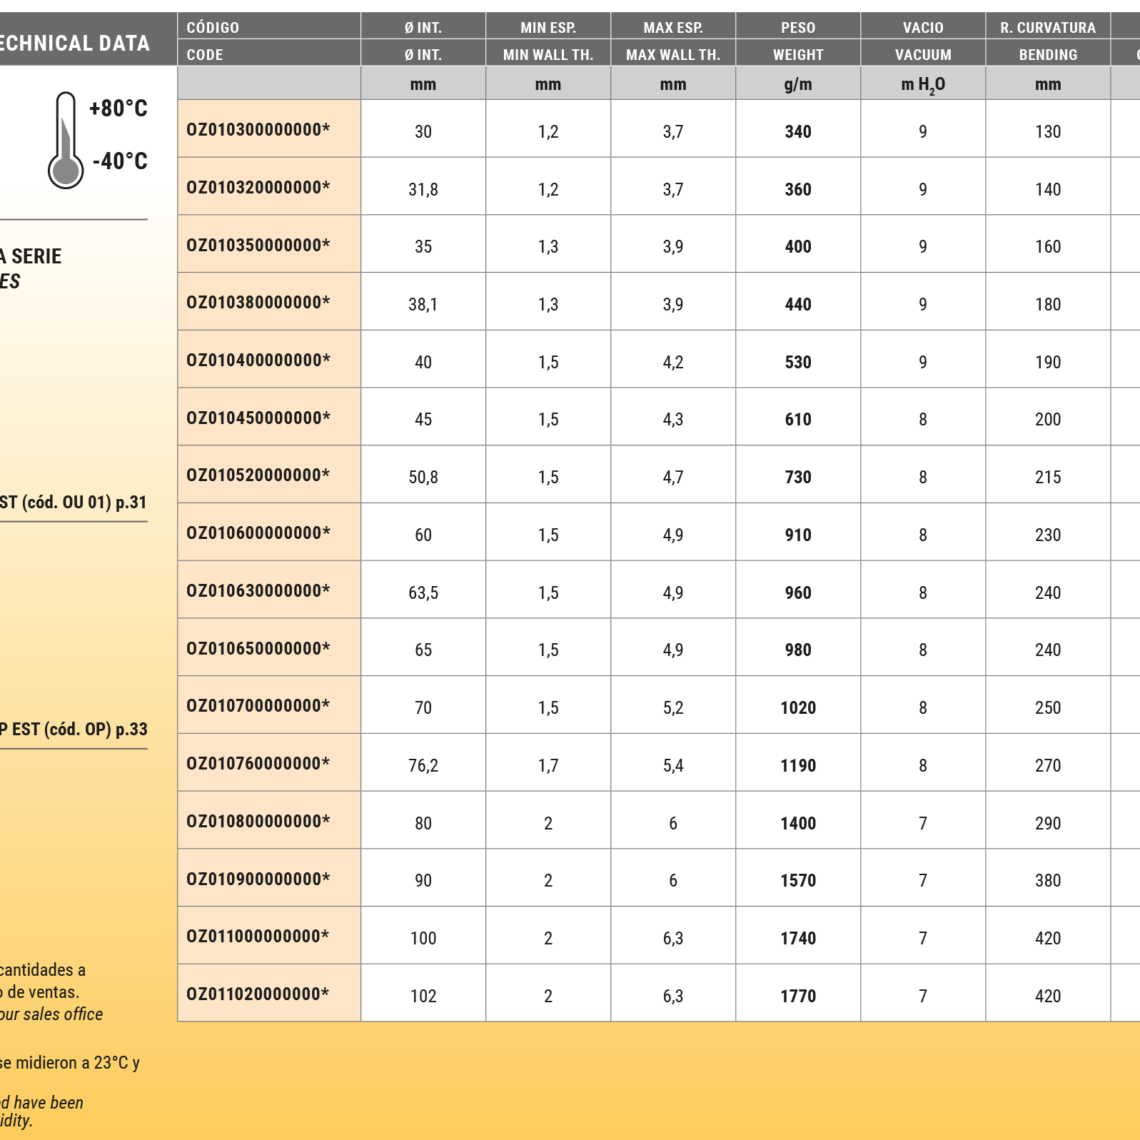Open the cód. OP p.33 reference
The width and height of the screenshot is (1140, 1140).
point(73,729)
